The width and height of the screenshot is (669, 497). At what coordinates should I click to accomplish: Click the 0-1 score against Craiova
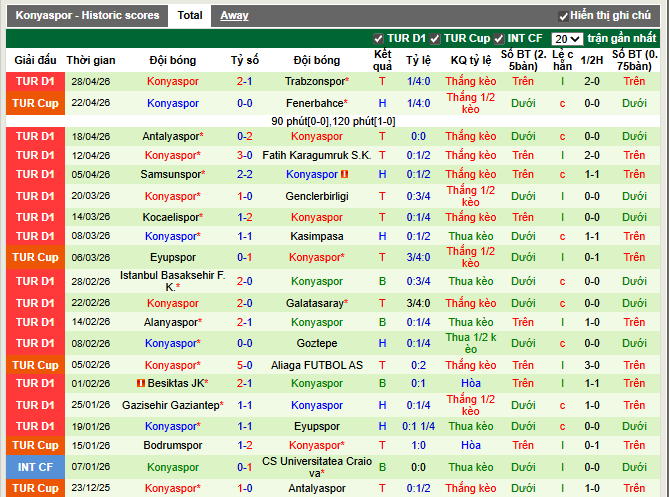coord(244,467)
